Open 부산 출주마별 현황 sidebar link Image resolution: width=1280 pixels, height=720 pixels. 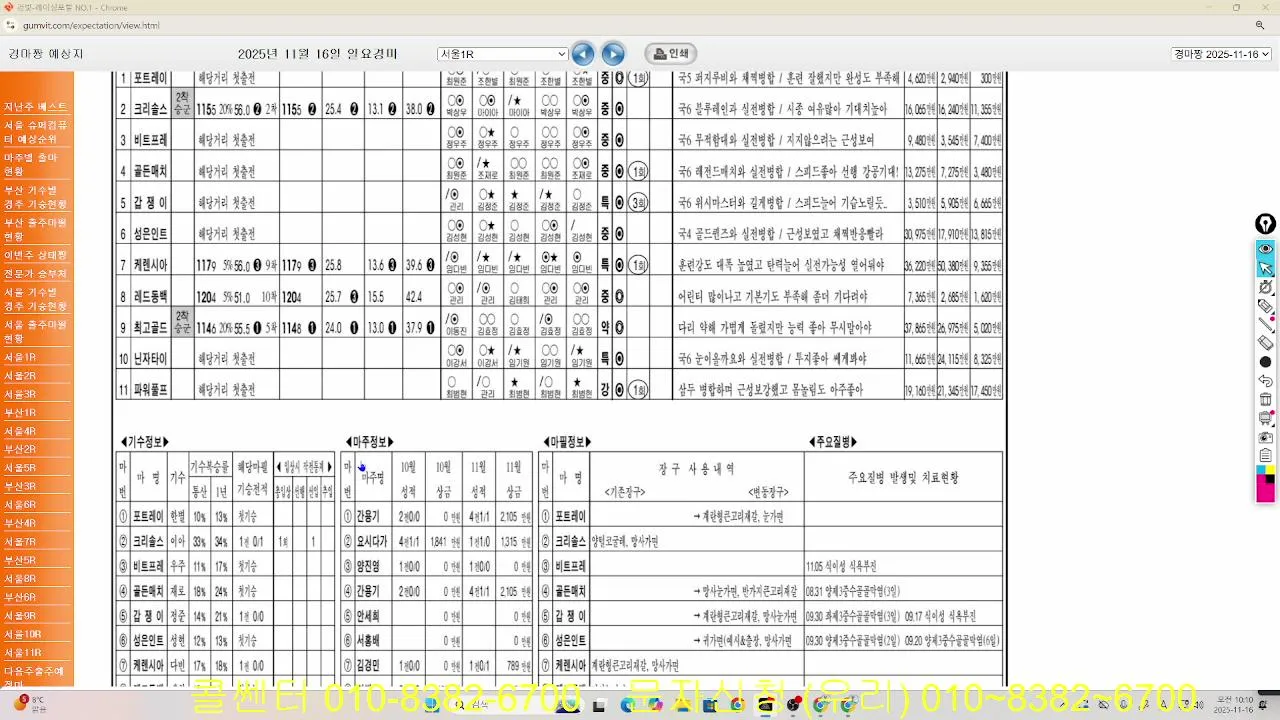36,230
